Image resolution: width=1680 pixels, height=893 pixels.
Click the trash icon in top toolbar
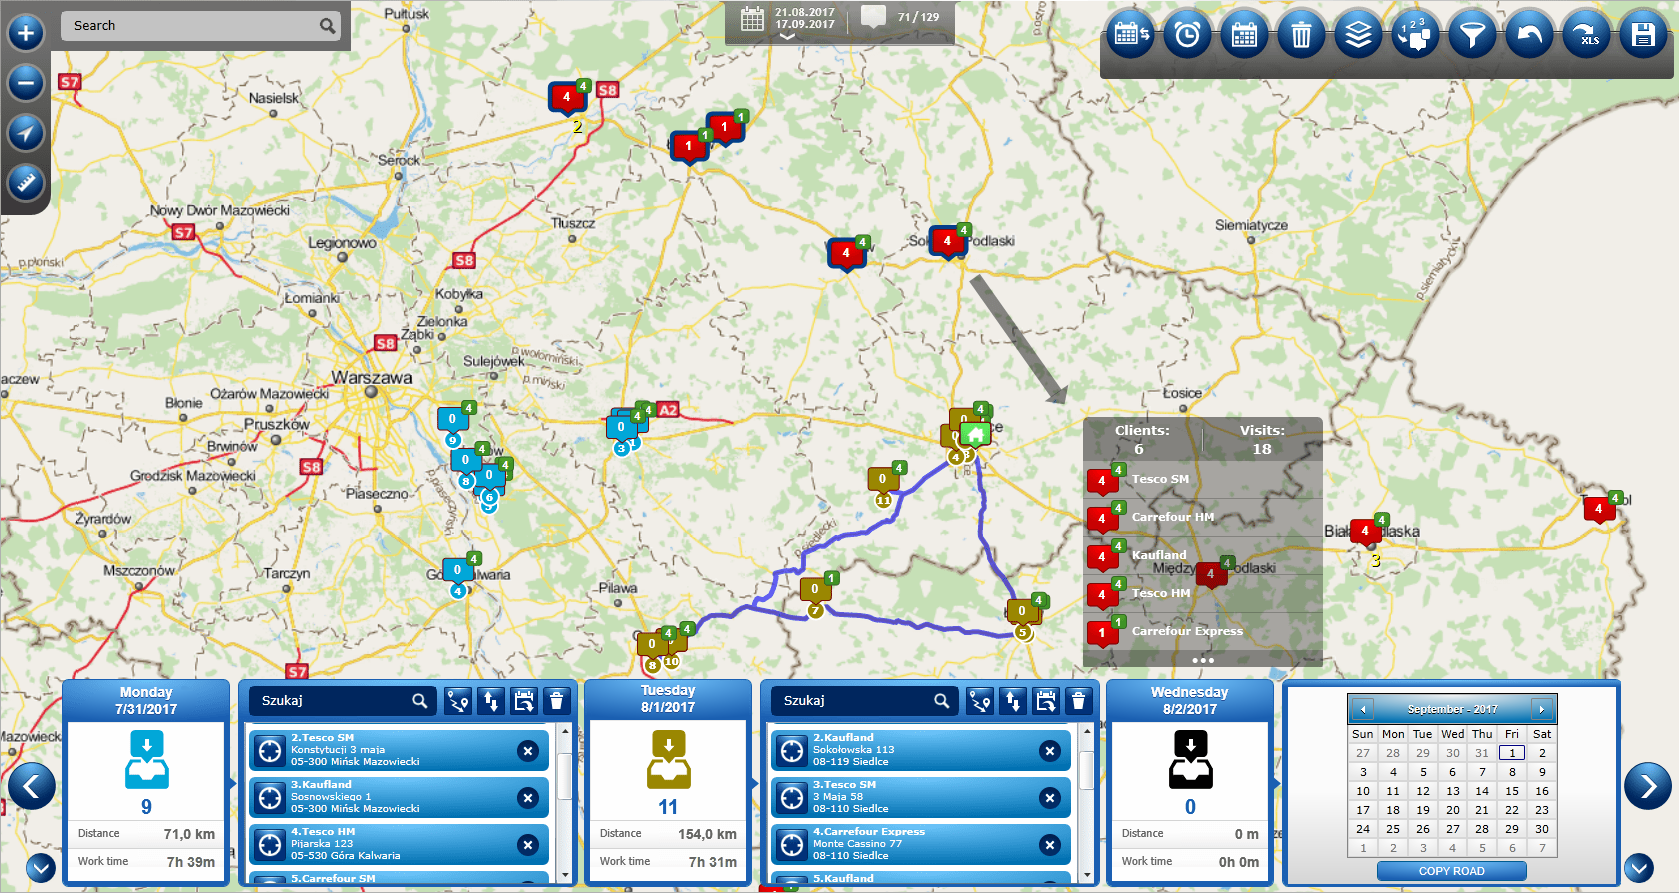click(x=1301, y=36)
